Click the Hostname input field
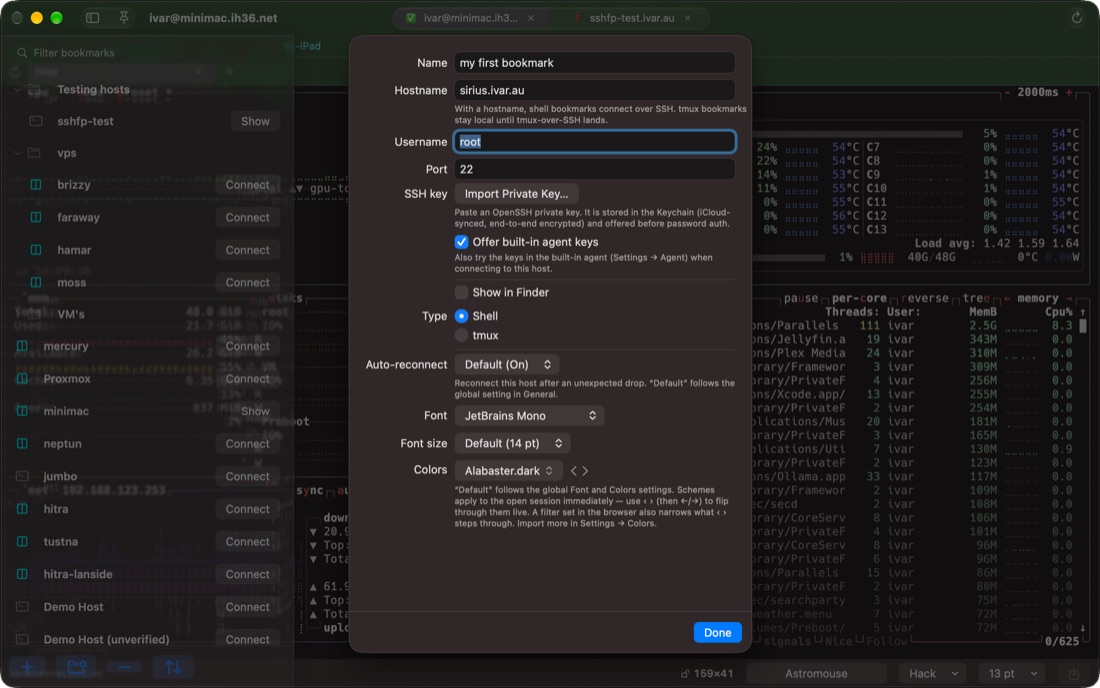This screenshot has height=688, width=1100. click(x=594, y=90)
